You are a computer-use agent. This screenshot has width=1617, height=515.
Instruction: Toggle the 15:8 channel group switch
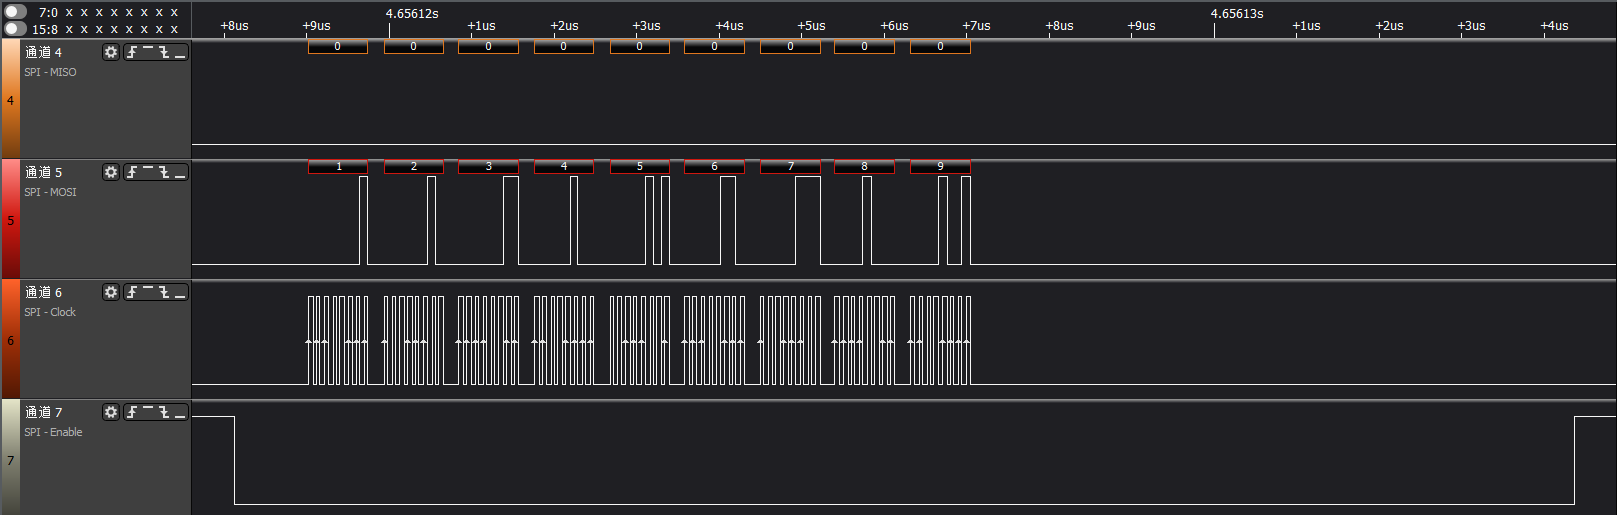[15, 29]
